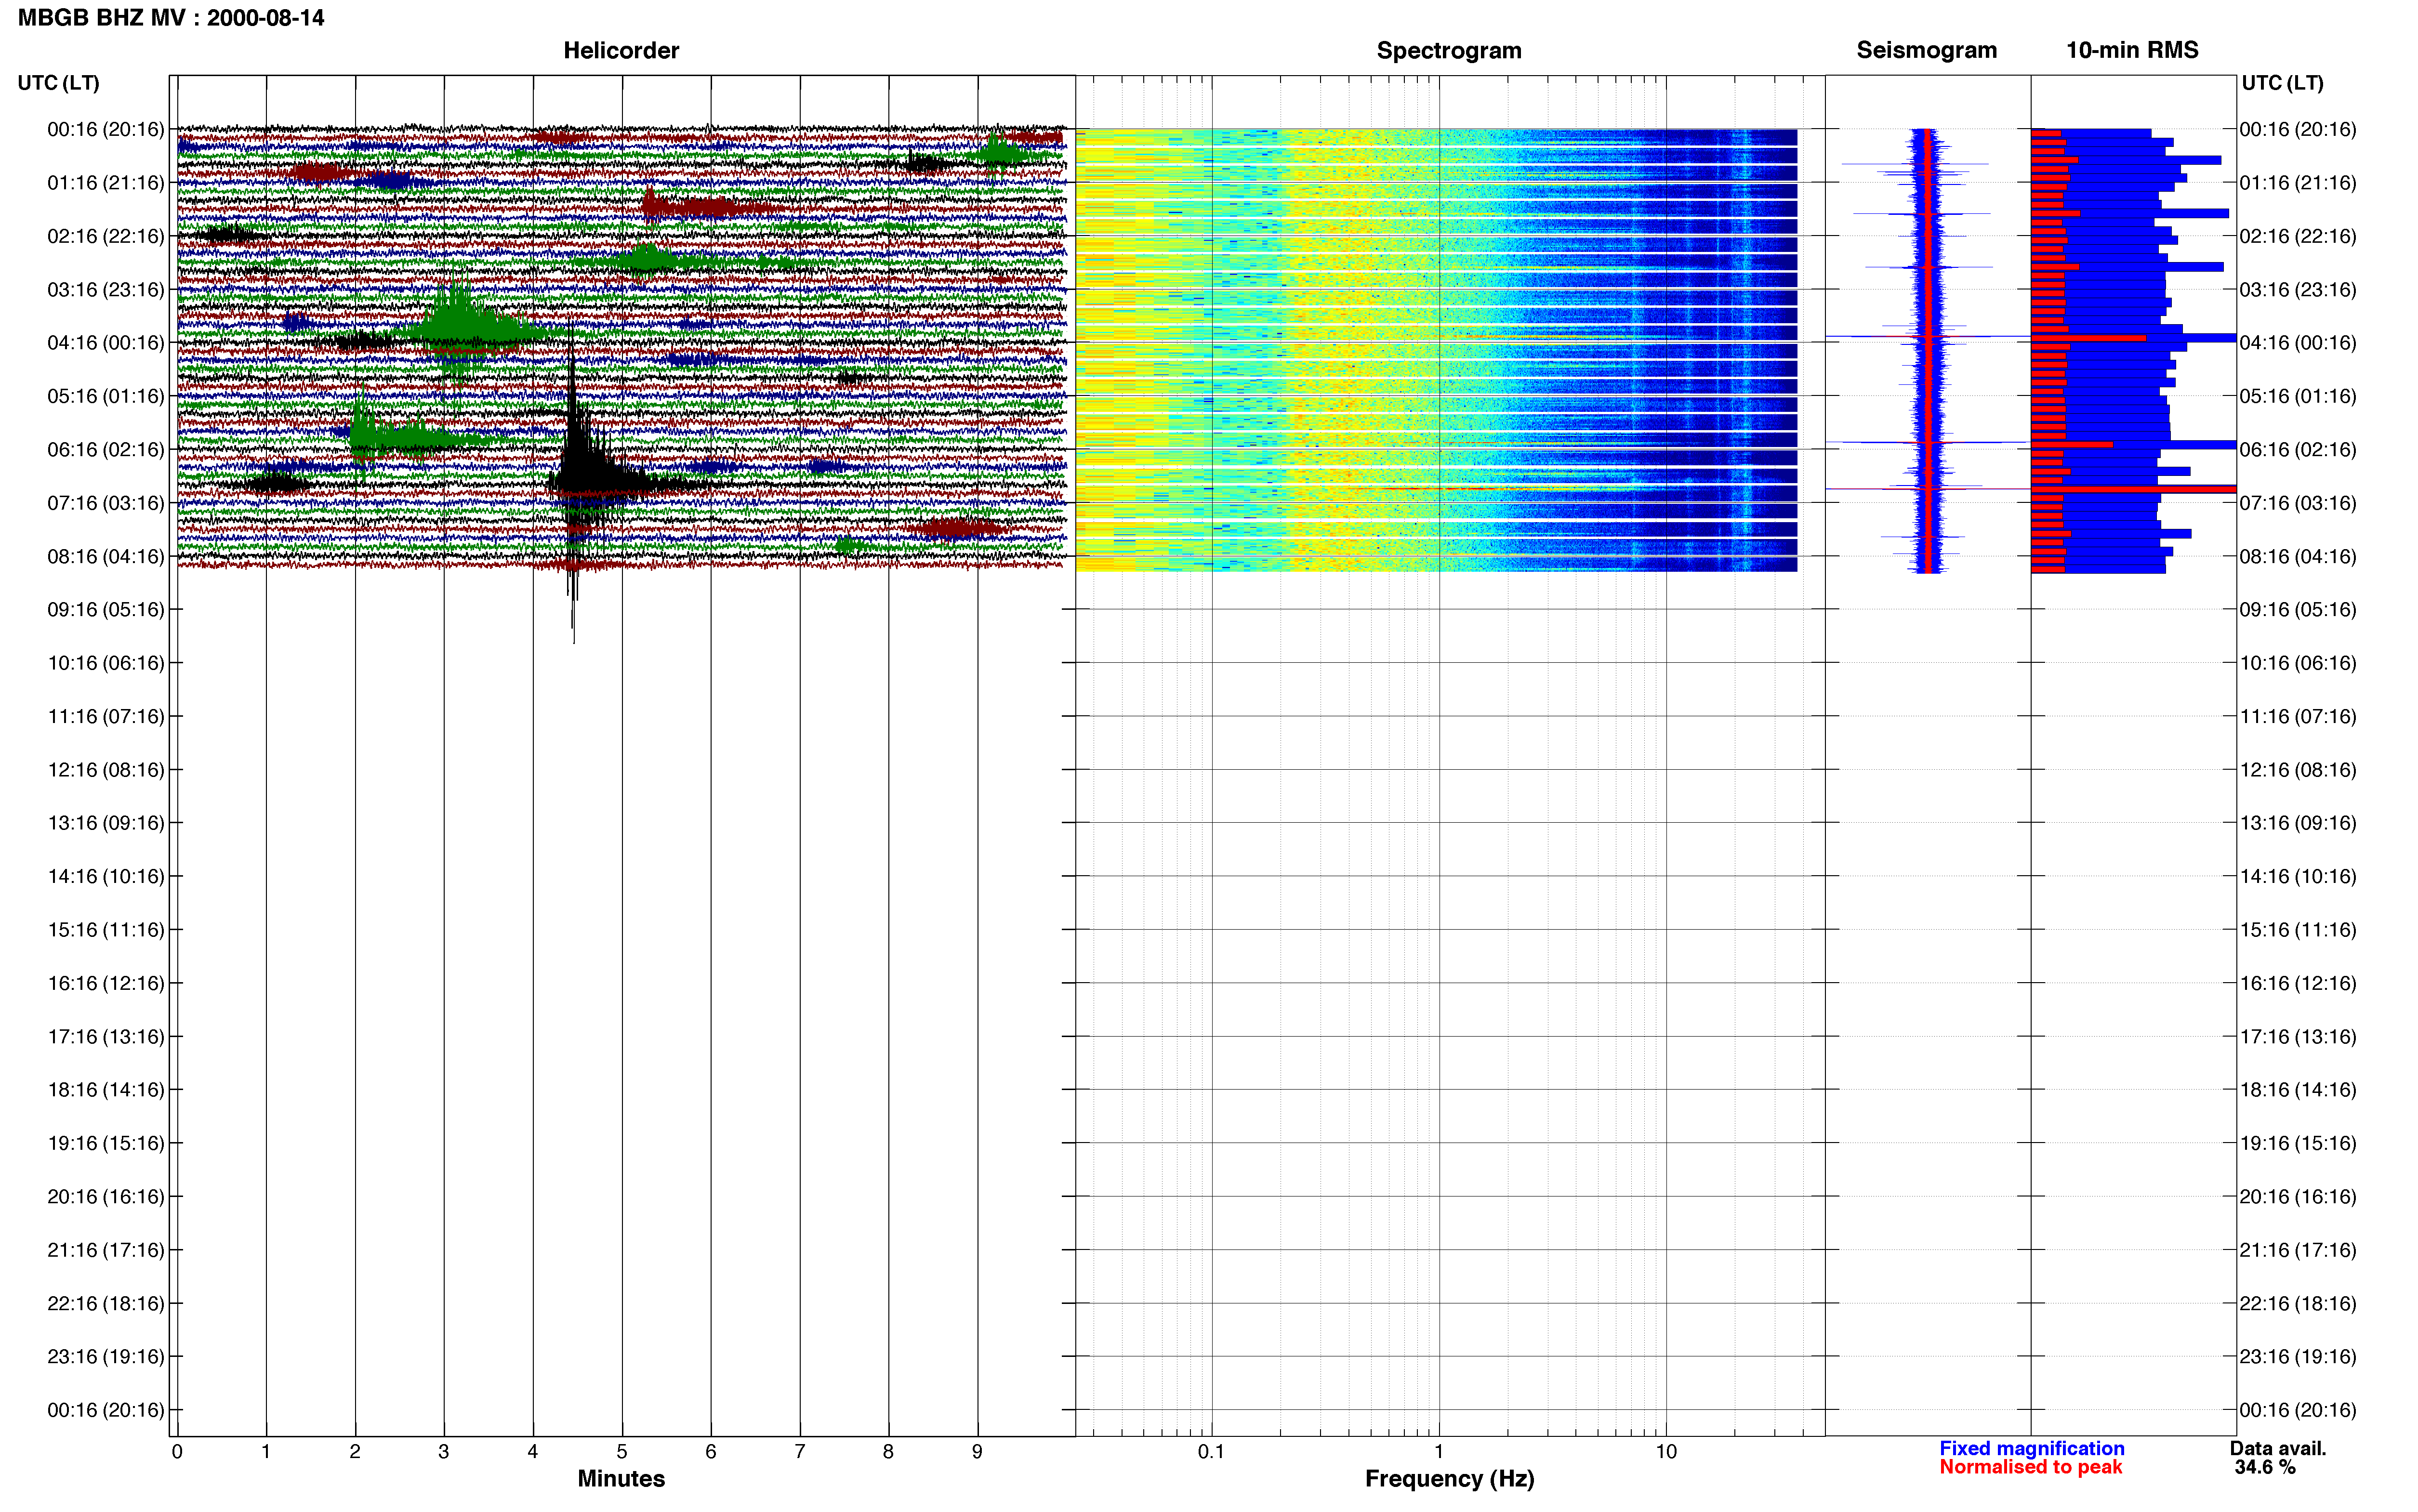Click the right 21:16 (17:16) time label
The height and width of the screenshot is (1512, 2418).
(x=2298, y=1249)
